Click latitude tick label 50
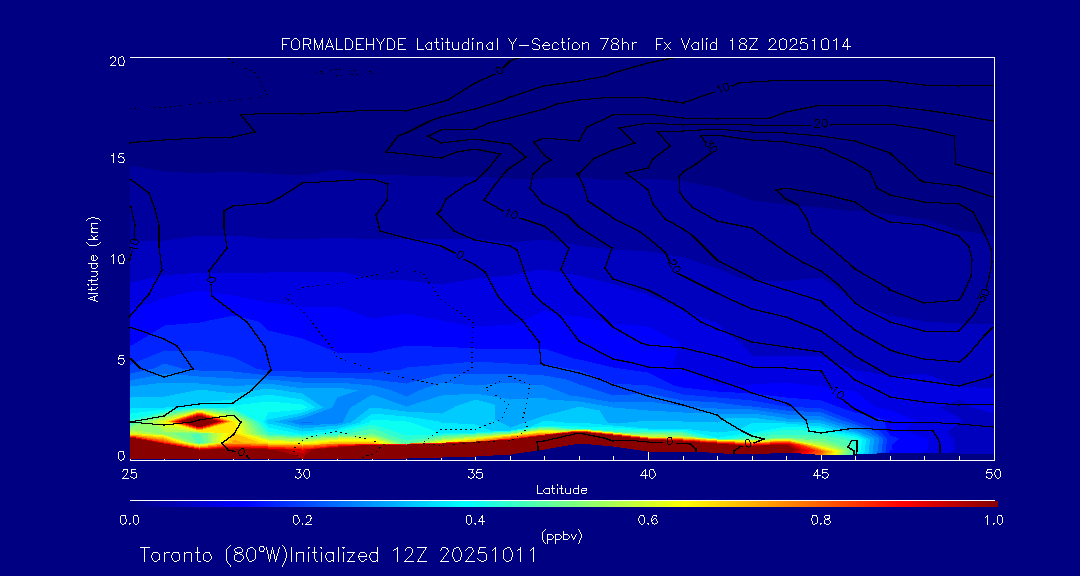This screenshot has width=1080, height=576. click(x=993, y=474)
